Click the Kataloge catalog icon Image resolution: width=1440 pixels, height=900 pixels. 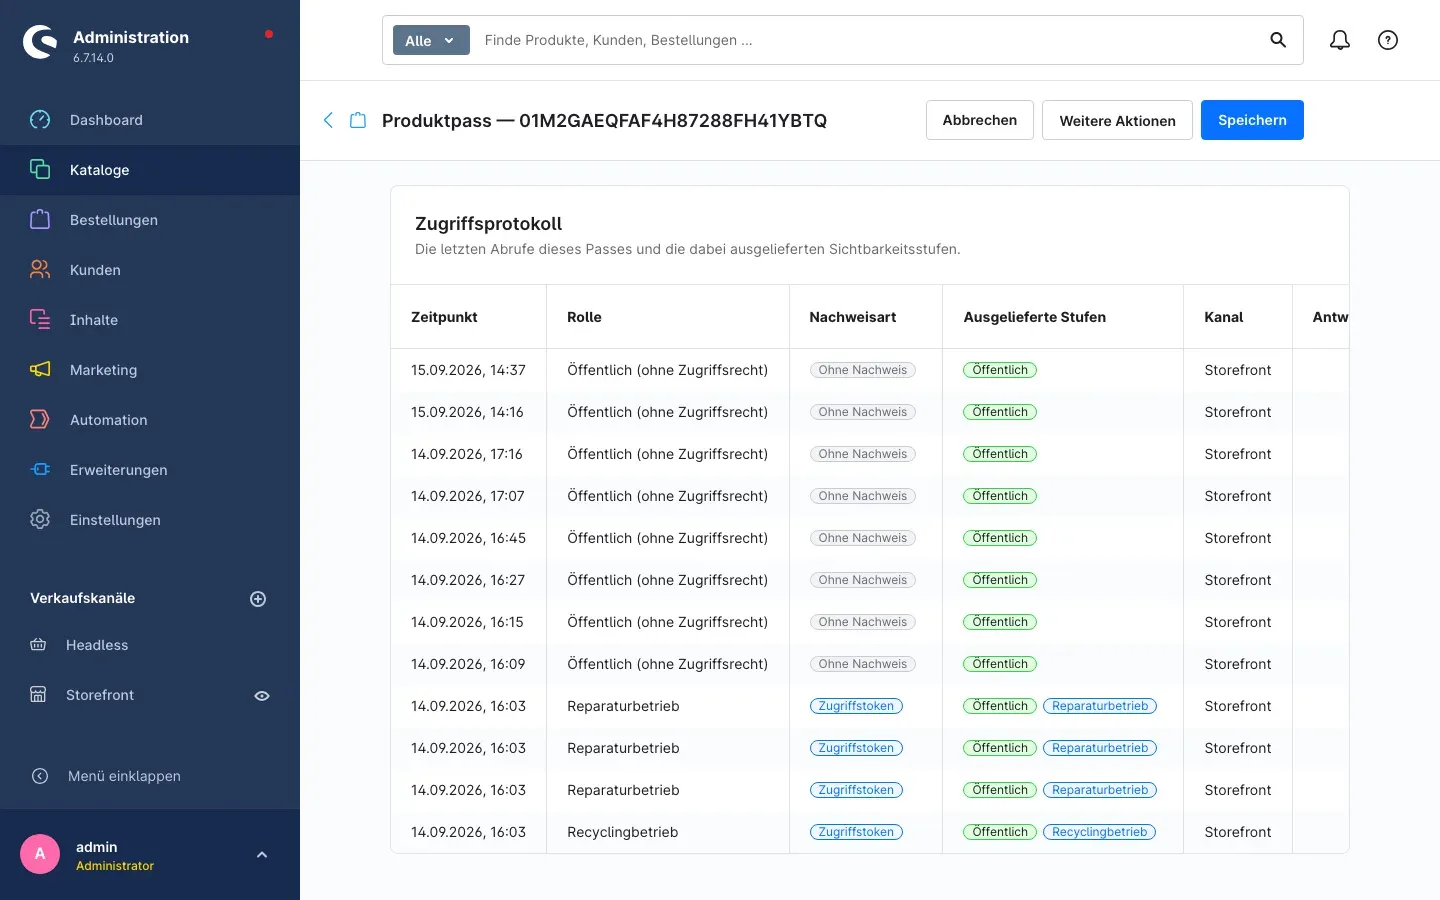[40, 170]
